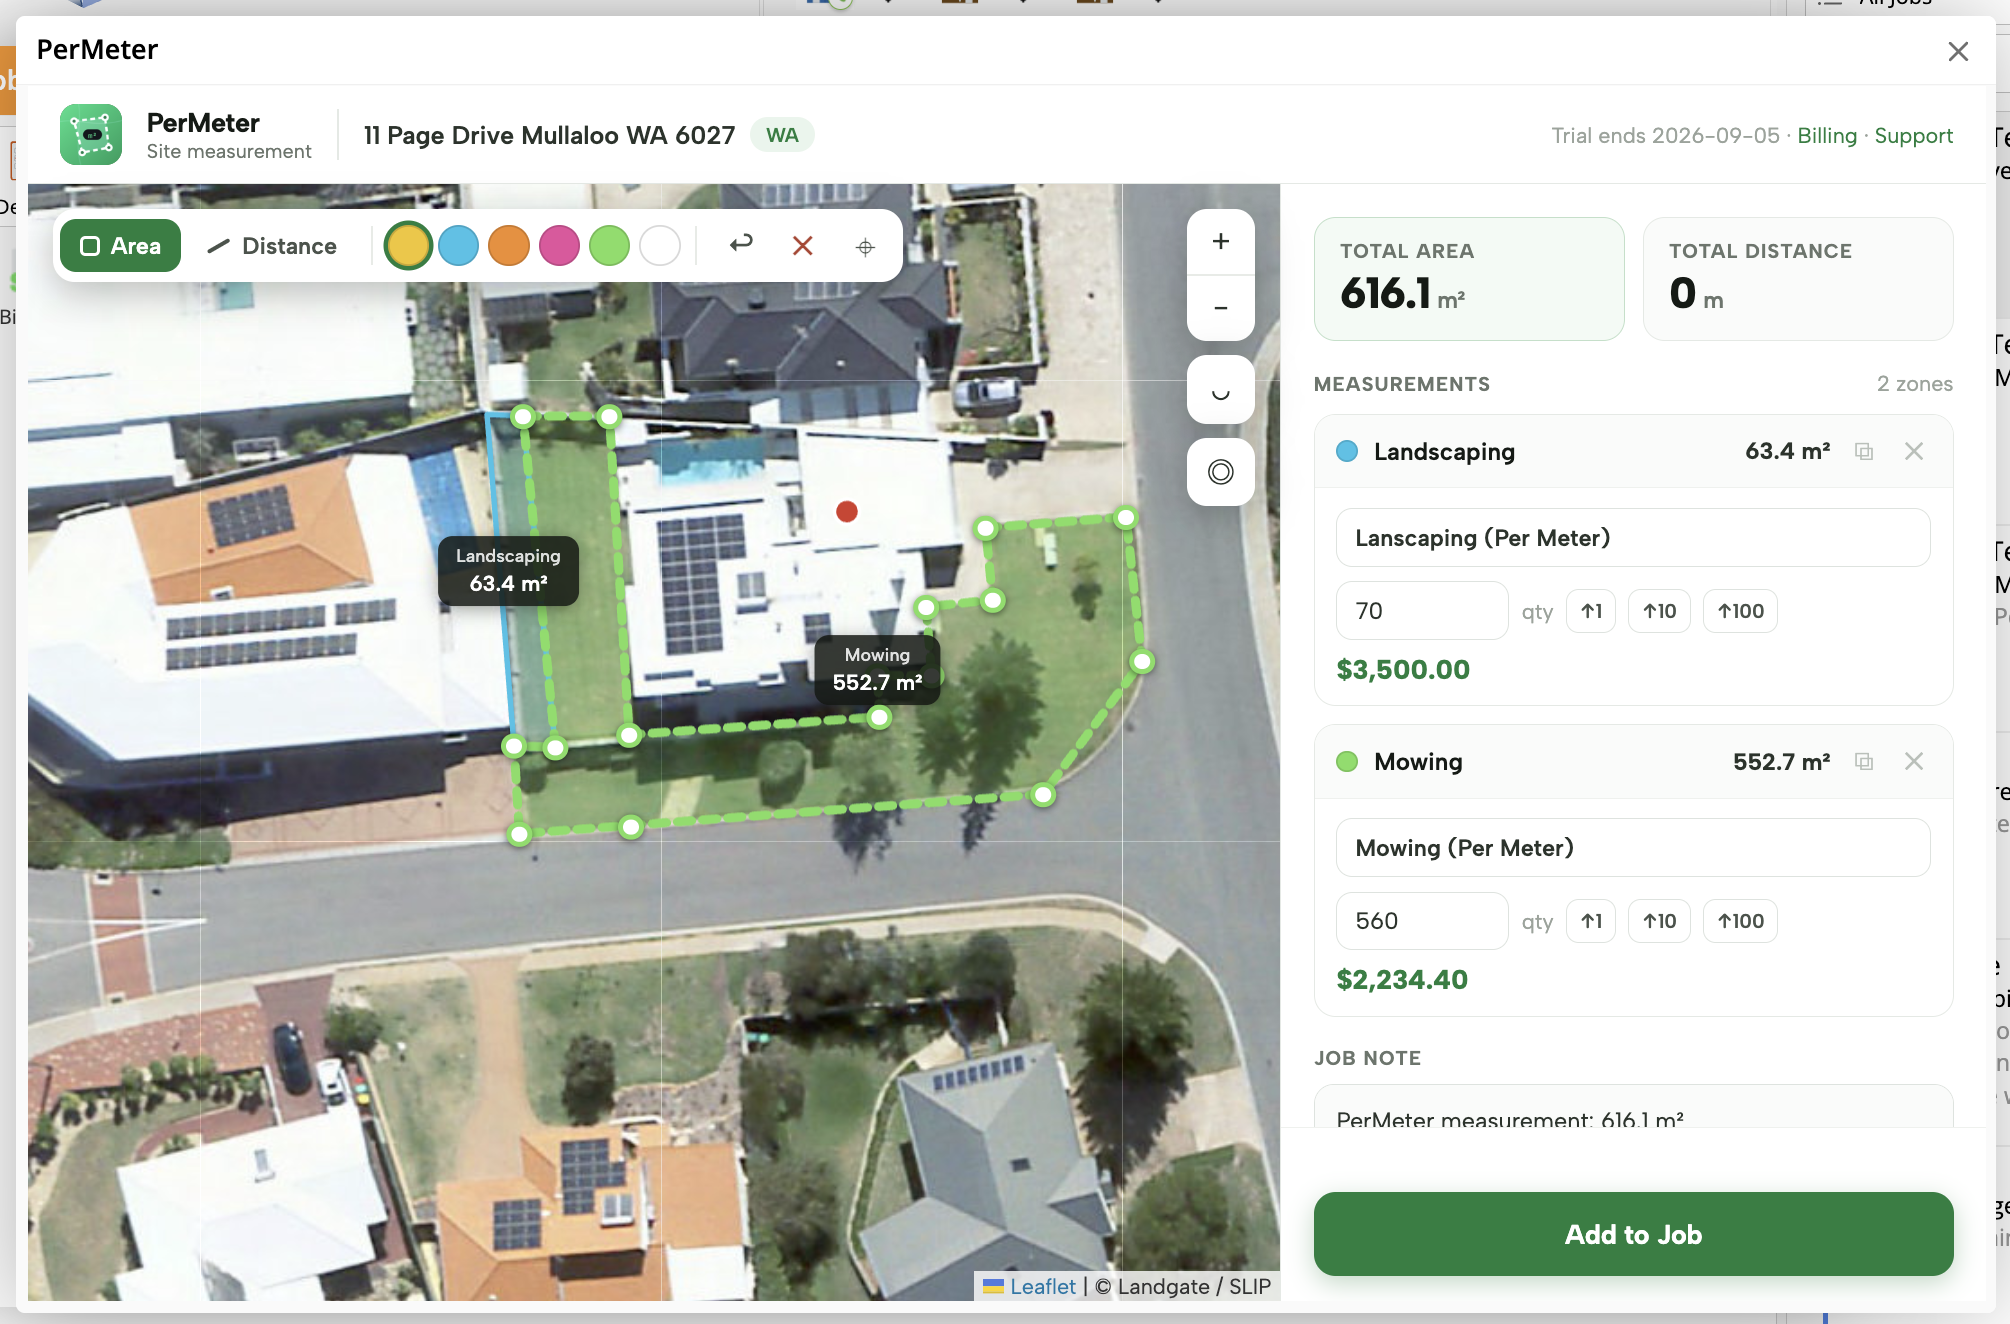The image size is (2010, 1324).
Task: Round Mowing qty up to nearest 1
Action: point(1591,921)
